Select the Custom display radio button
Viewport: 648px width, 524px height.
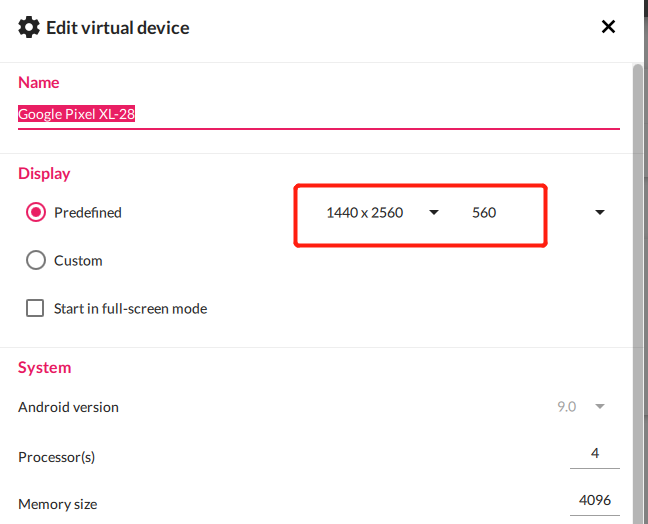pos(36,260)
